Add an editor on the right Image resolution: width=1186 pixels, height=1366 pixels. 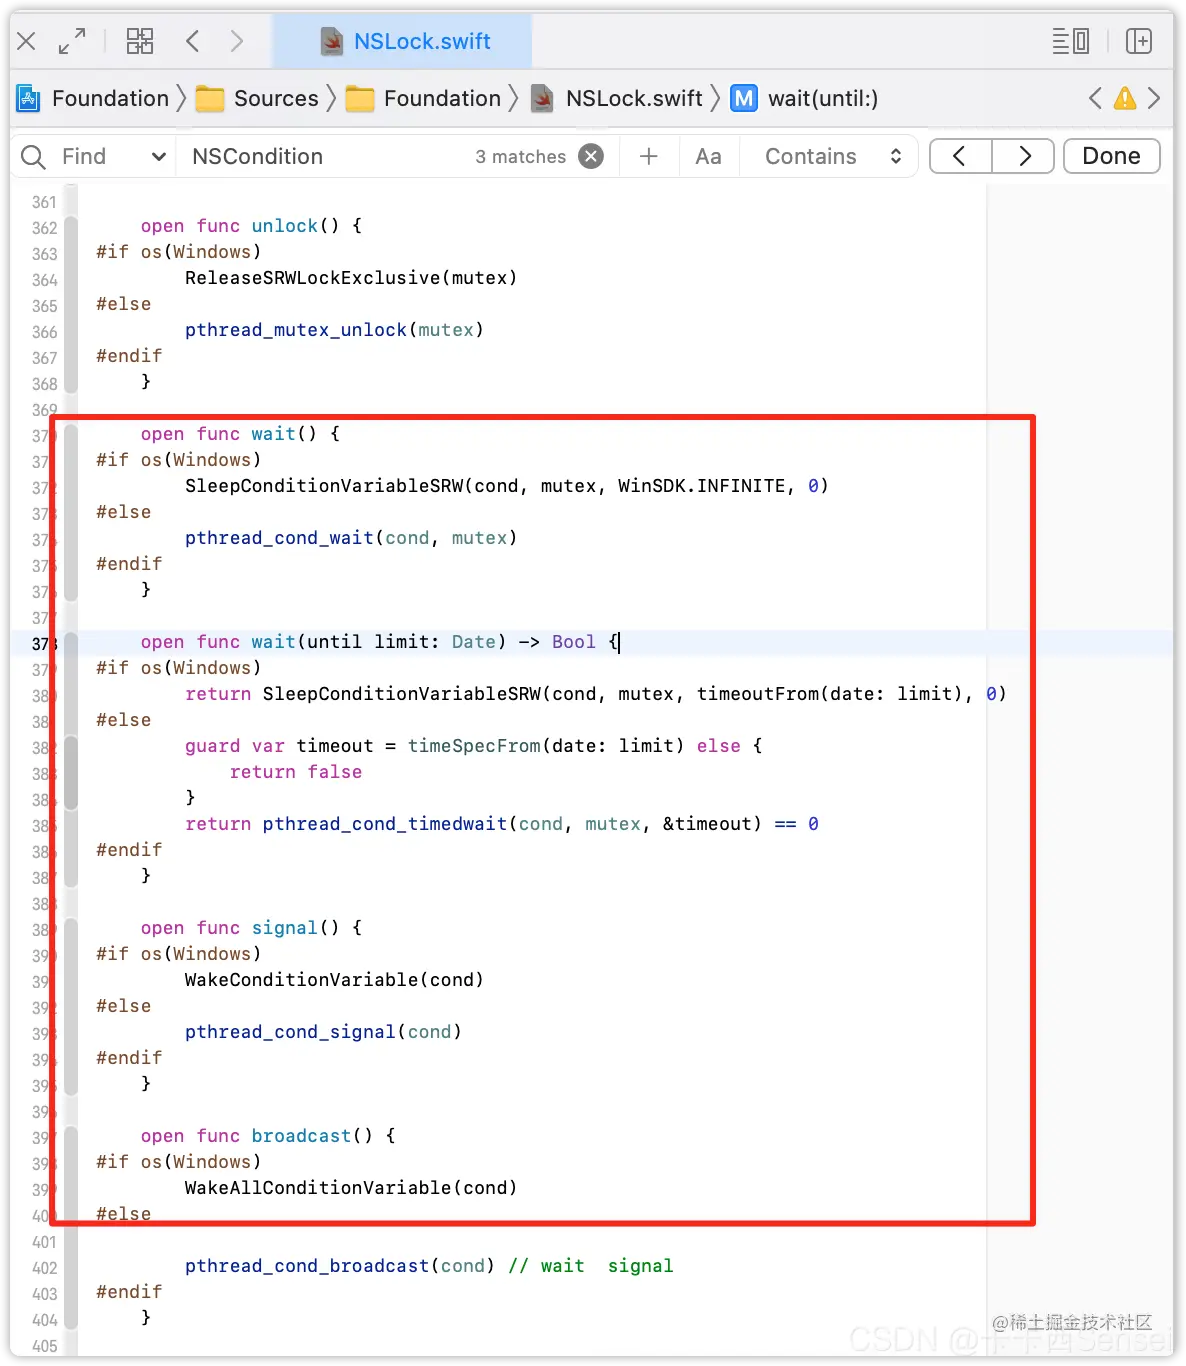point(1139,41)
